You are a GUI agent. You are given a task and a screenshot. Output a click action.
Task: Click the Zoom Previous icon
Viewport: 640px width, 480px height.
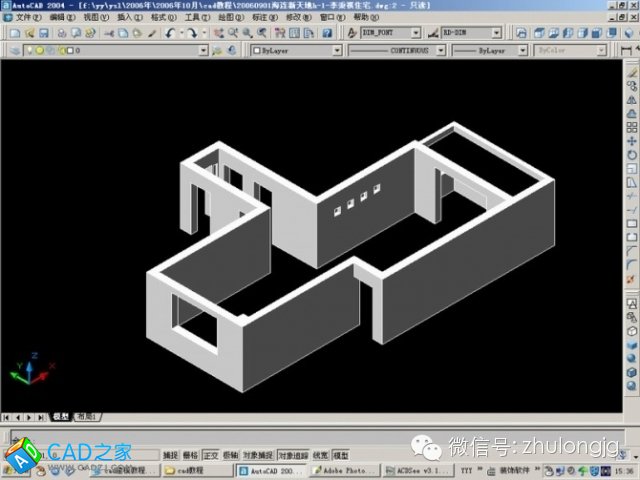[x=262, y=33]
